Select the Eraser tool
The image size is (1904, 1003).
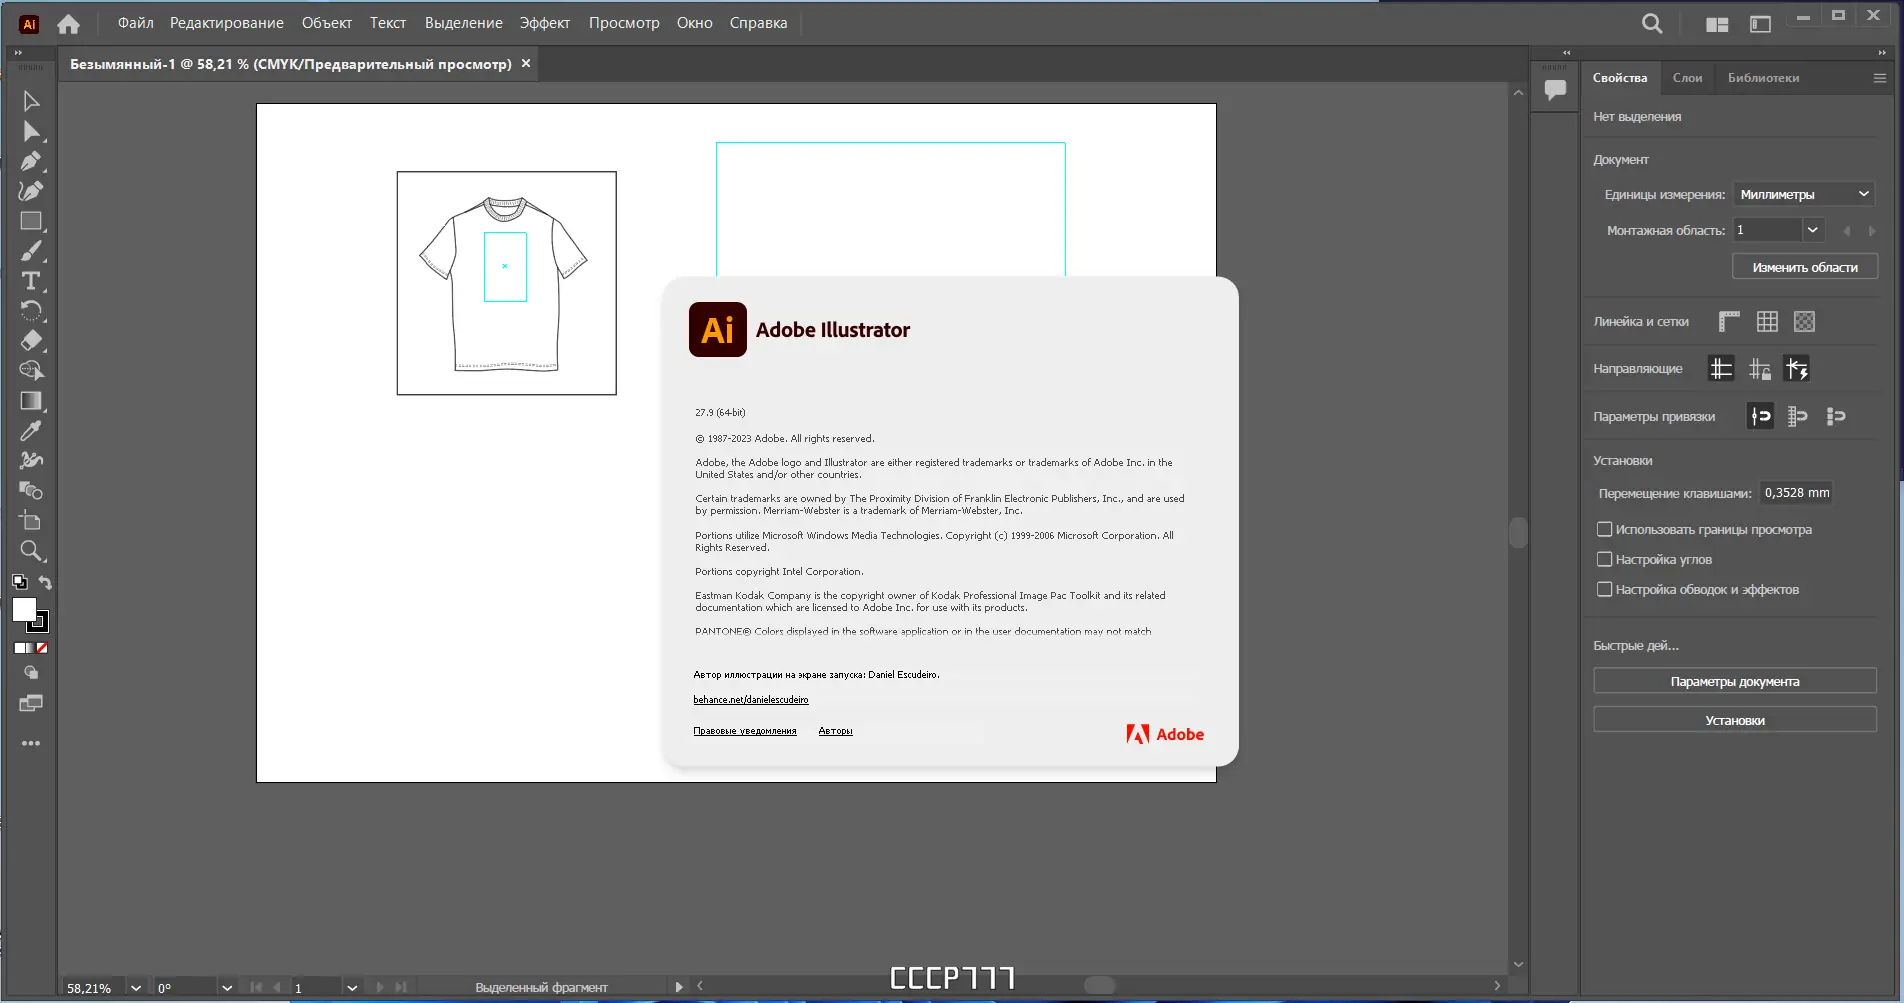[31, 341]
